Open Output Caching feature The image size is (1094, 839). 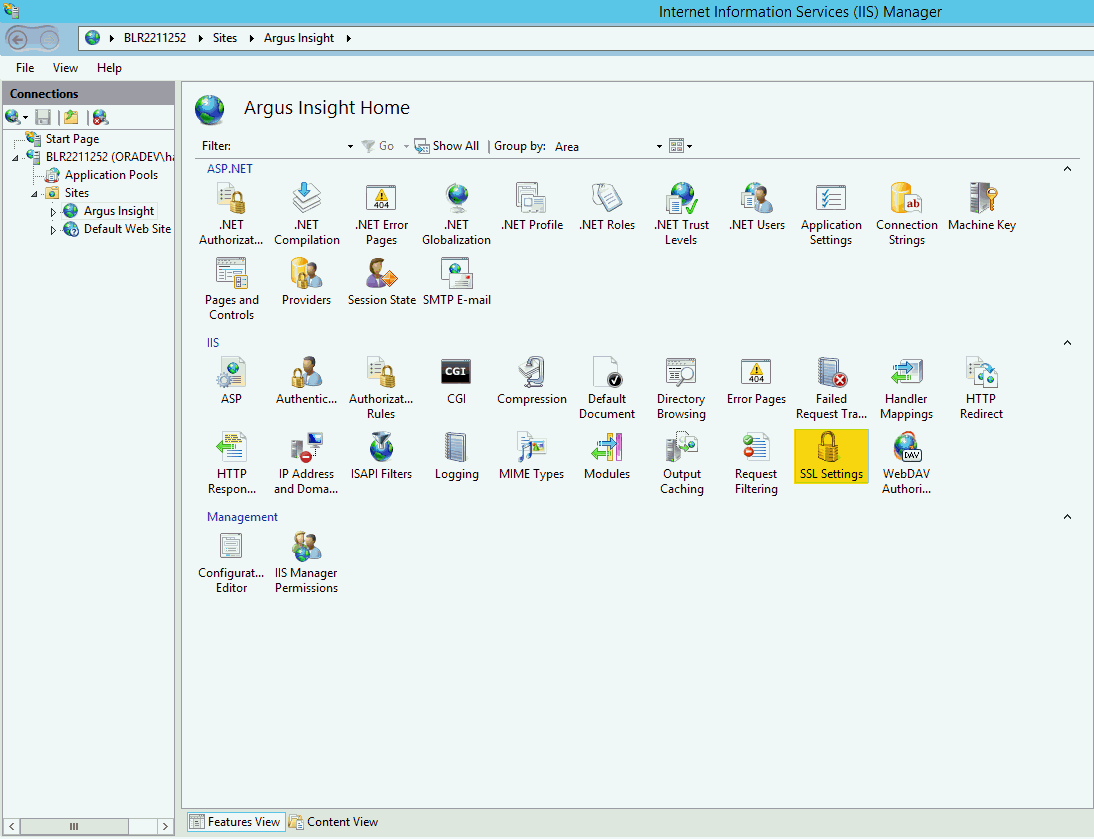681,463
